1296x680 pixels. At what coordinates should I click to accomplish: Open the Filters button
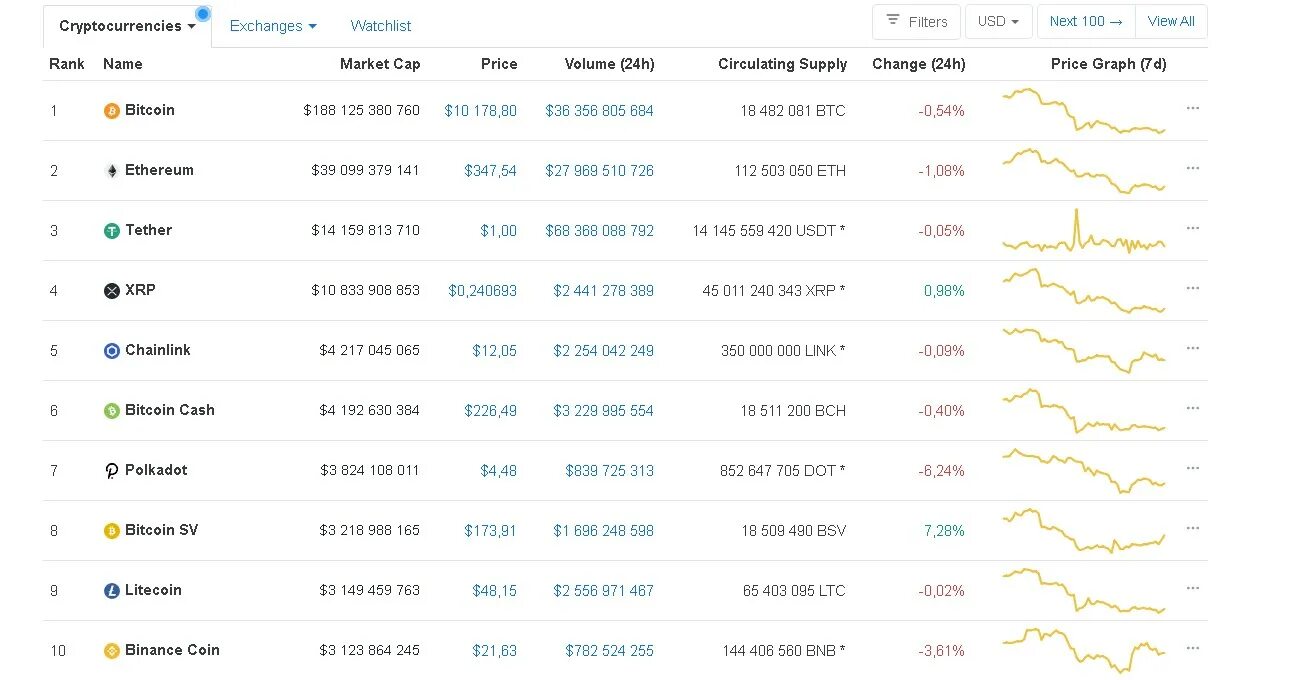tap(917, 21)
